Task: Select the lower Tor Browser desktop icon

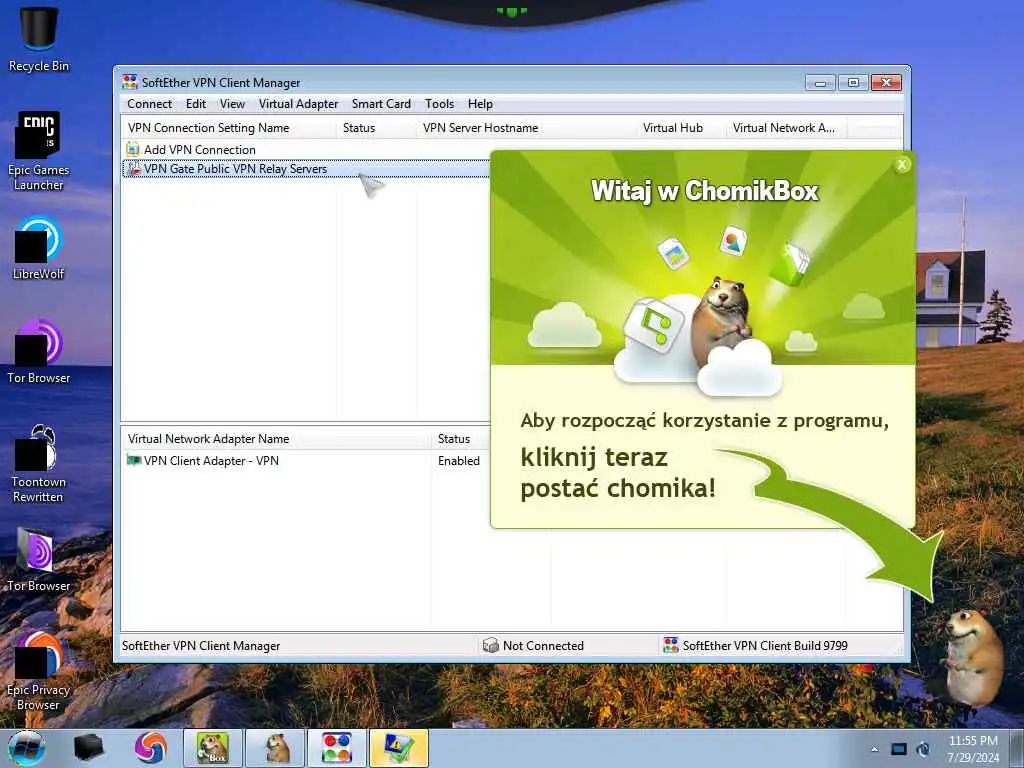Action: tap(39, 560)
